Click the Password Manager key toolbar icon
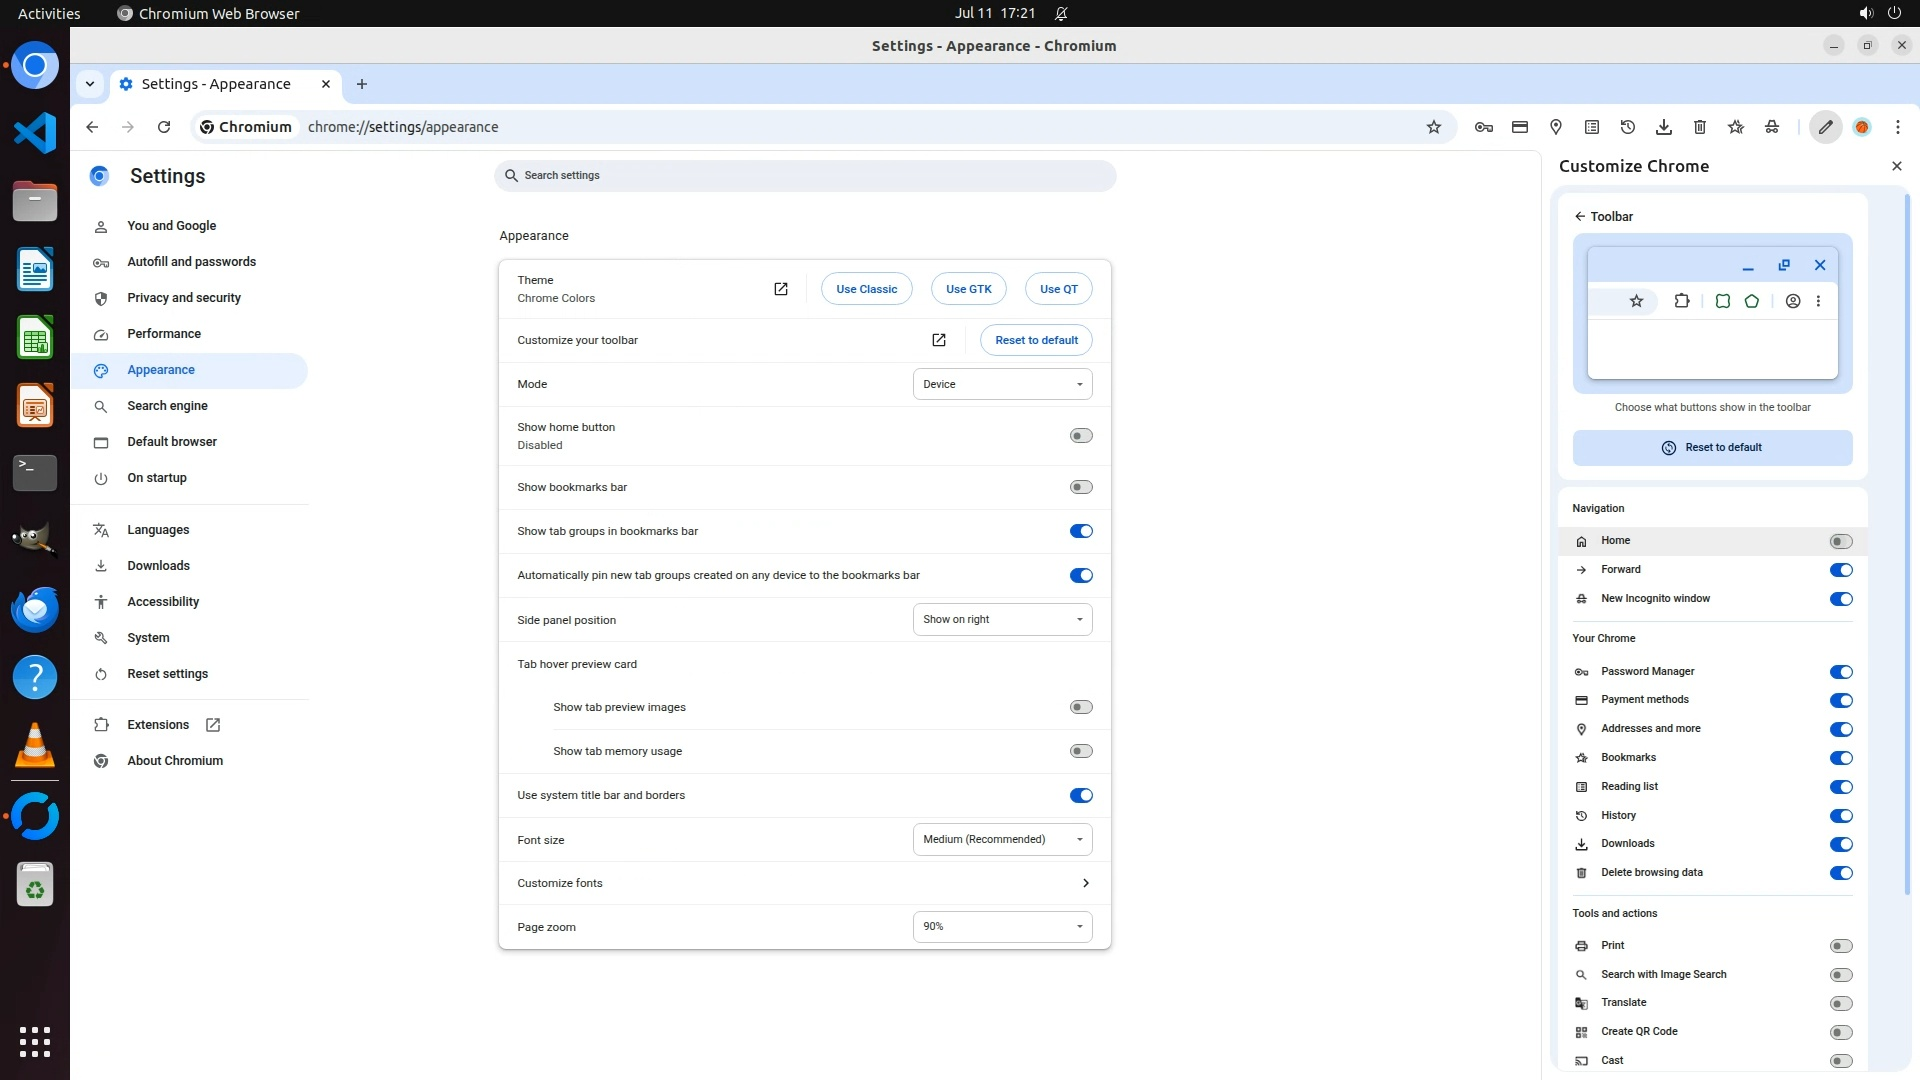Screen dimensions: 1920x1080 (1484, 127)
